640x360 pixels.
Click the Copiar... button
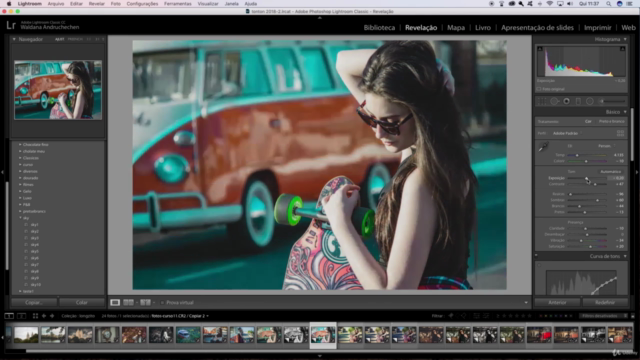pos(34,302)
